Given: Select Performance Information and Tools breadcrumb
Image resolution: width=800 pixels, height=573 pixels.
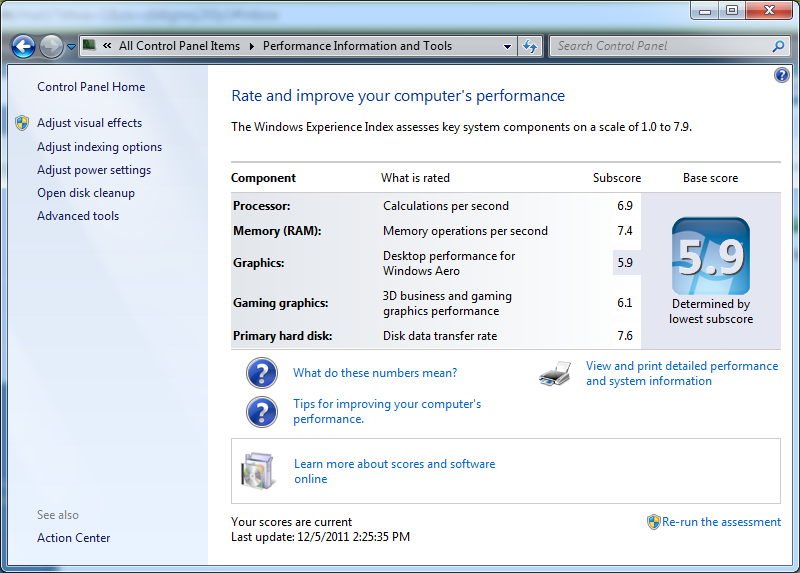Looking at the screenshot, I should 357,46.
